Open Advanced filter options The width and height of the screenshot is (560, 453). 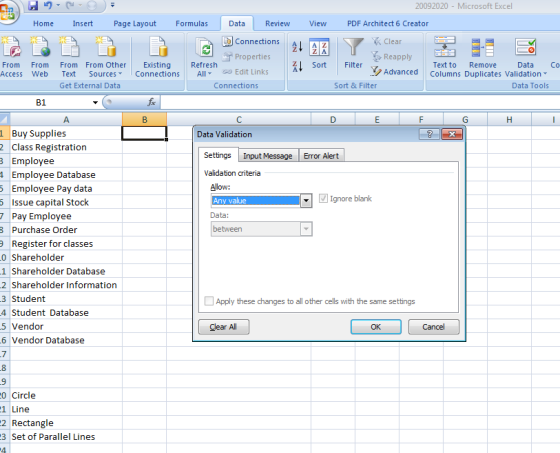click(395, 72)
